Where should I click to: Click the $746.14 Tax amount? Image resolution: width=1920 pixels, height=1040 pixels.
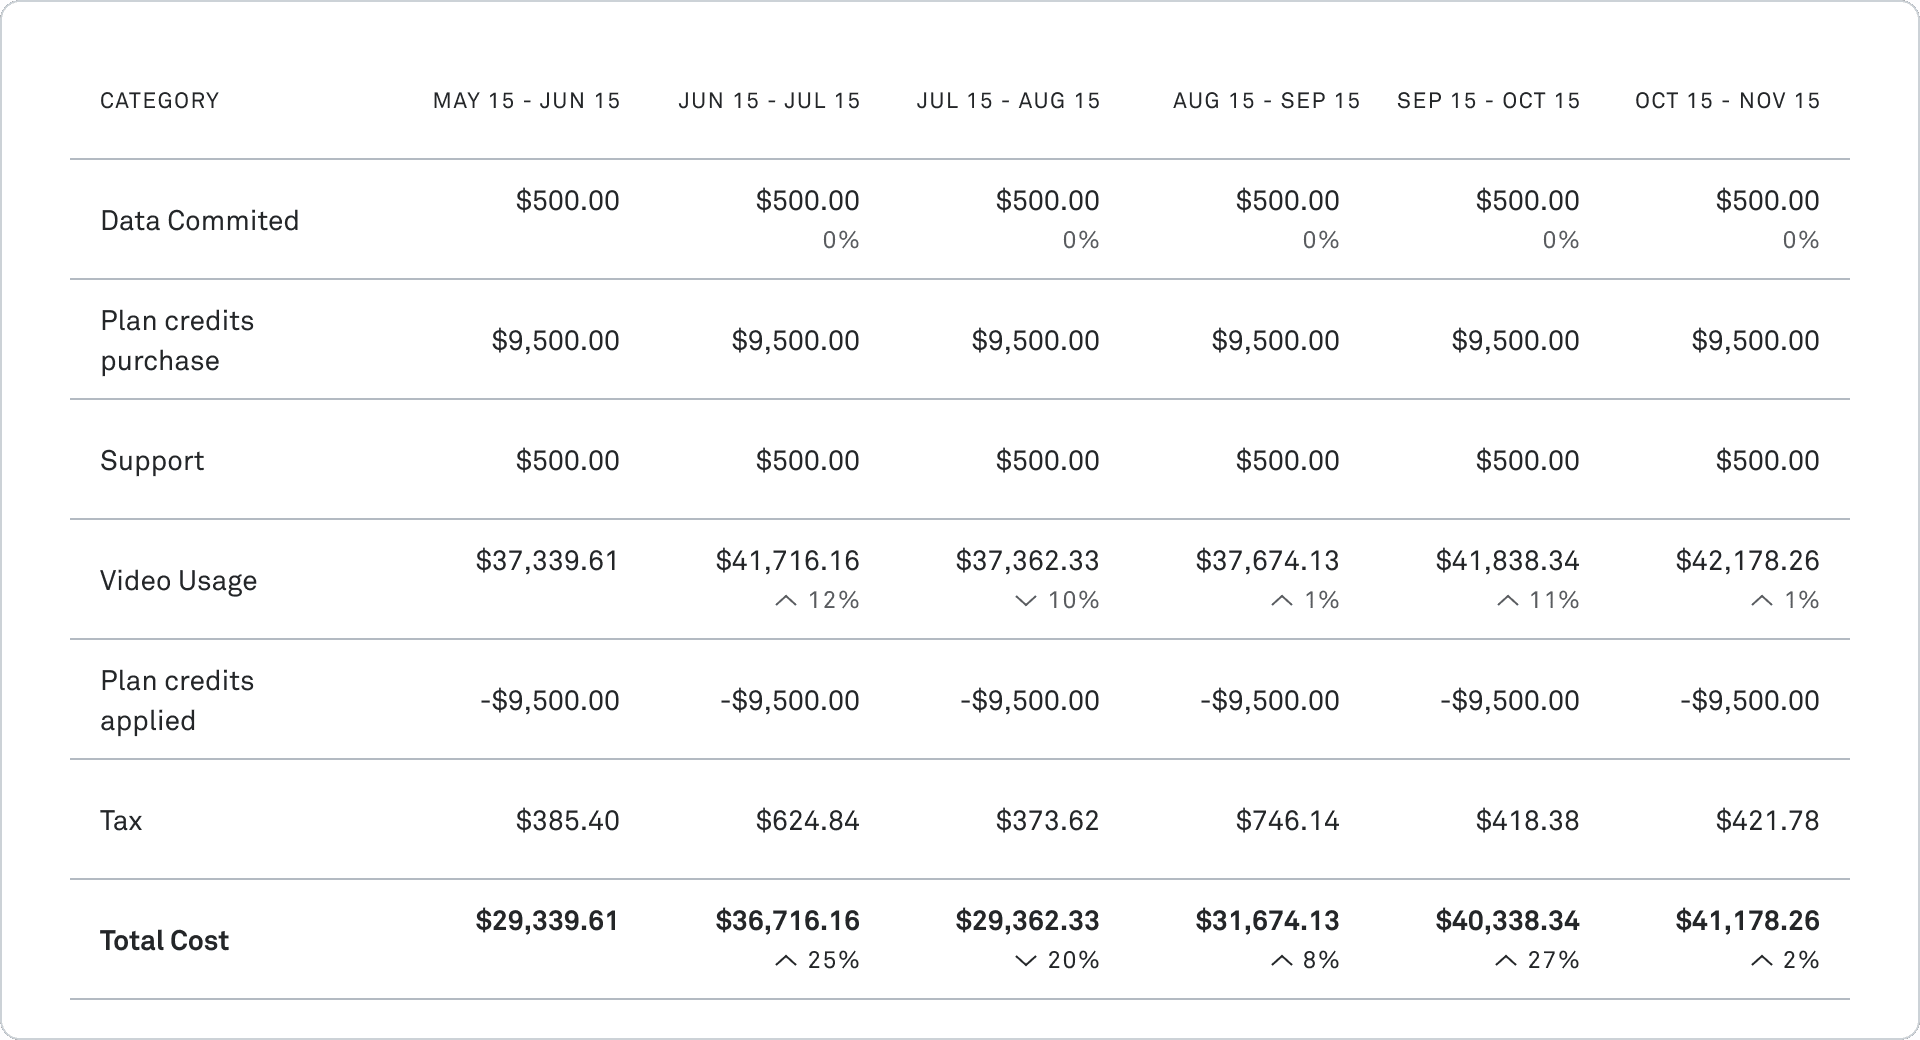click(x=1287, y=821)
